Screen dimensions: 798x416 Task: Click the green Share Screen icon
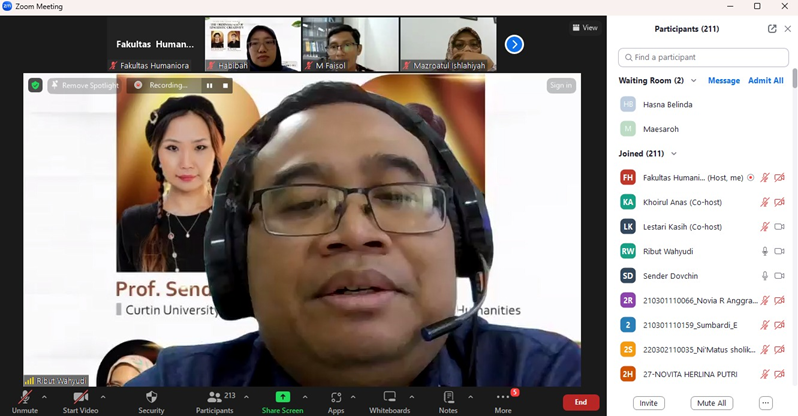[283, 397]
